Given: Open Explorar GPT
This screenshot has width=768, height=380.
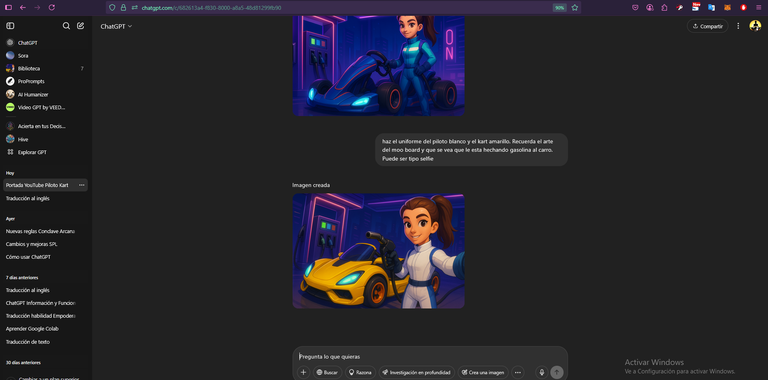Looking at the screenshot, I should [x=45, y=152].
